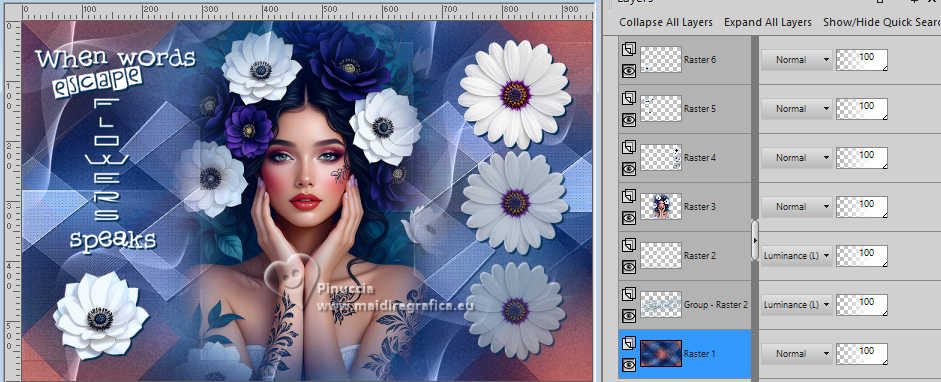Hide the Raster 6 layer with its eye
Image resolution: width=941 pixels, height=382 pixels.
[628, 71]
